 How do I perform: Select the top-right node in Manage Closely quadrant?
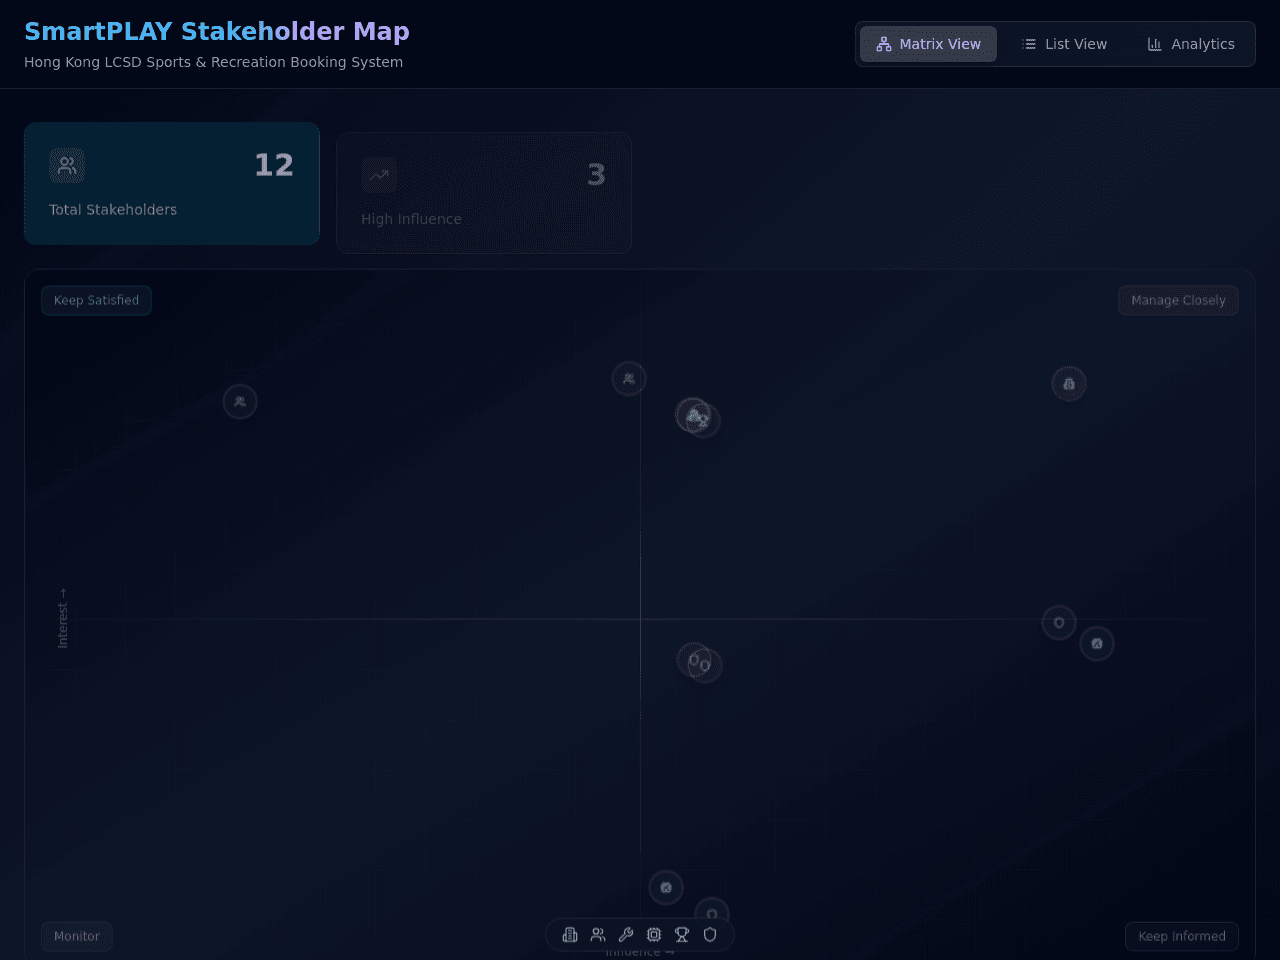[x=1069, y=384]
